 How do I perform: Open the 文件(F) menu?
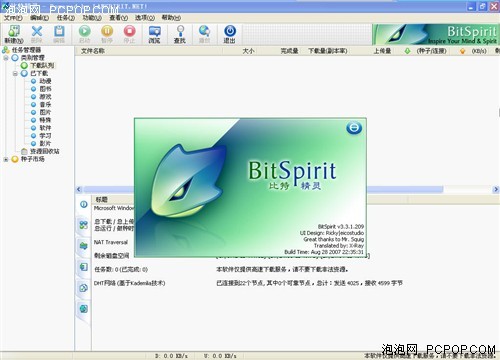pyautogui.click(x=13, y=18)
